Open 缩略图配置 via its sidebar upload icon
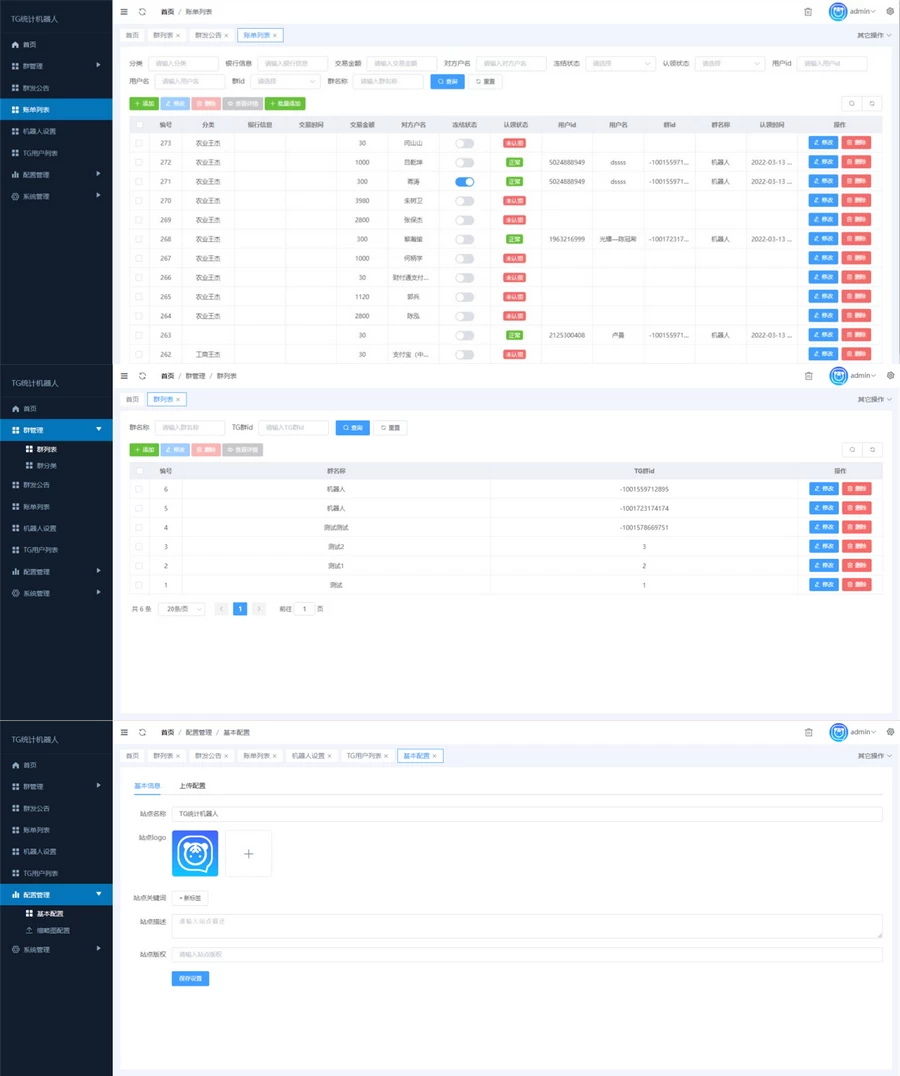 coord(28,930)
